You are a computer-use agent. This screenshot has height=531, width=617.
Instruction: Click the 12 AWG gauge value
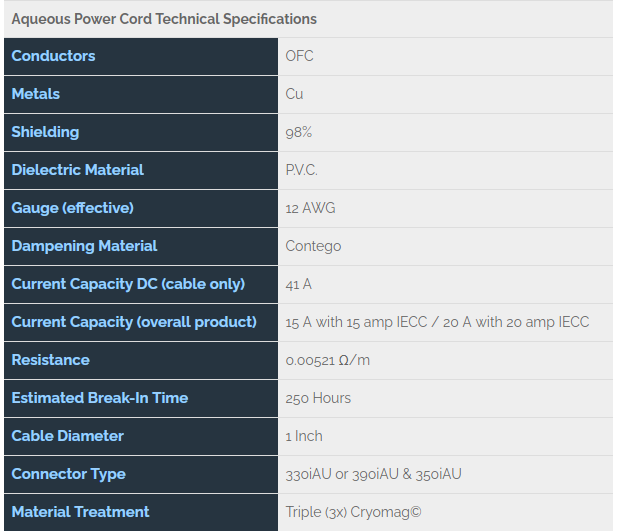pyautogui.click(x=310, y=208)
